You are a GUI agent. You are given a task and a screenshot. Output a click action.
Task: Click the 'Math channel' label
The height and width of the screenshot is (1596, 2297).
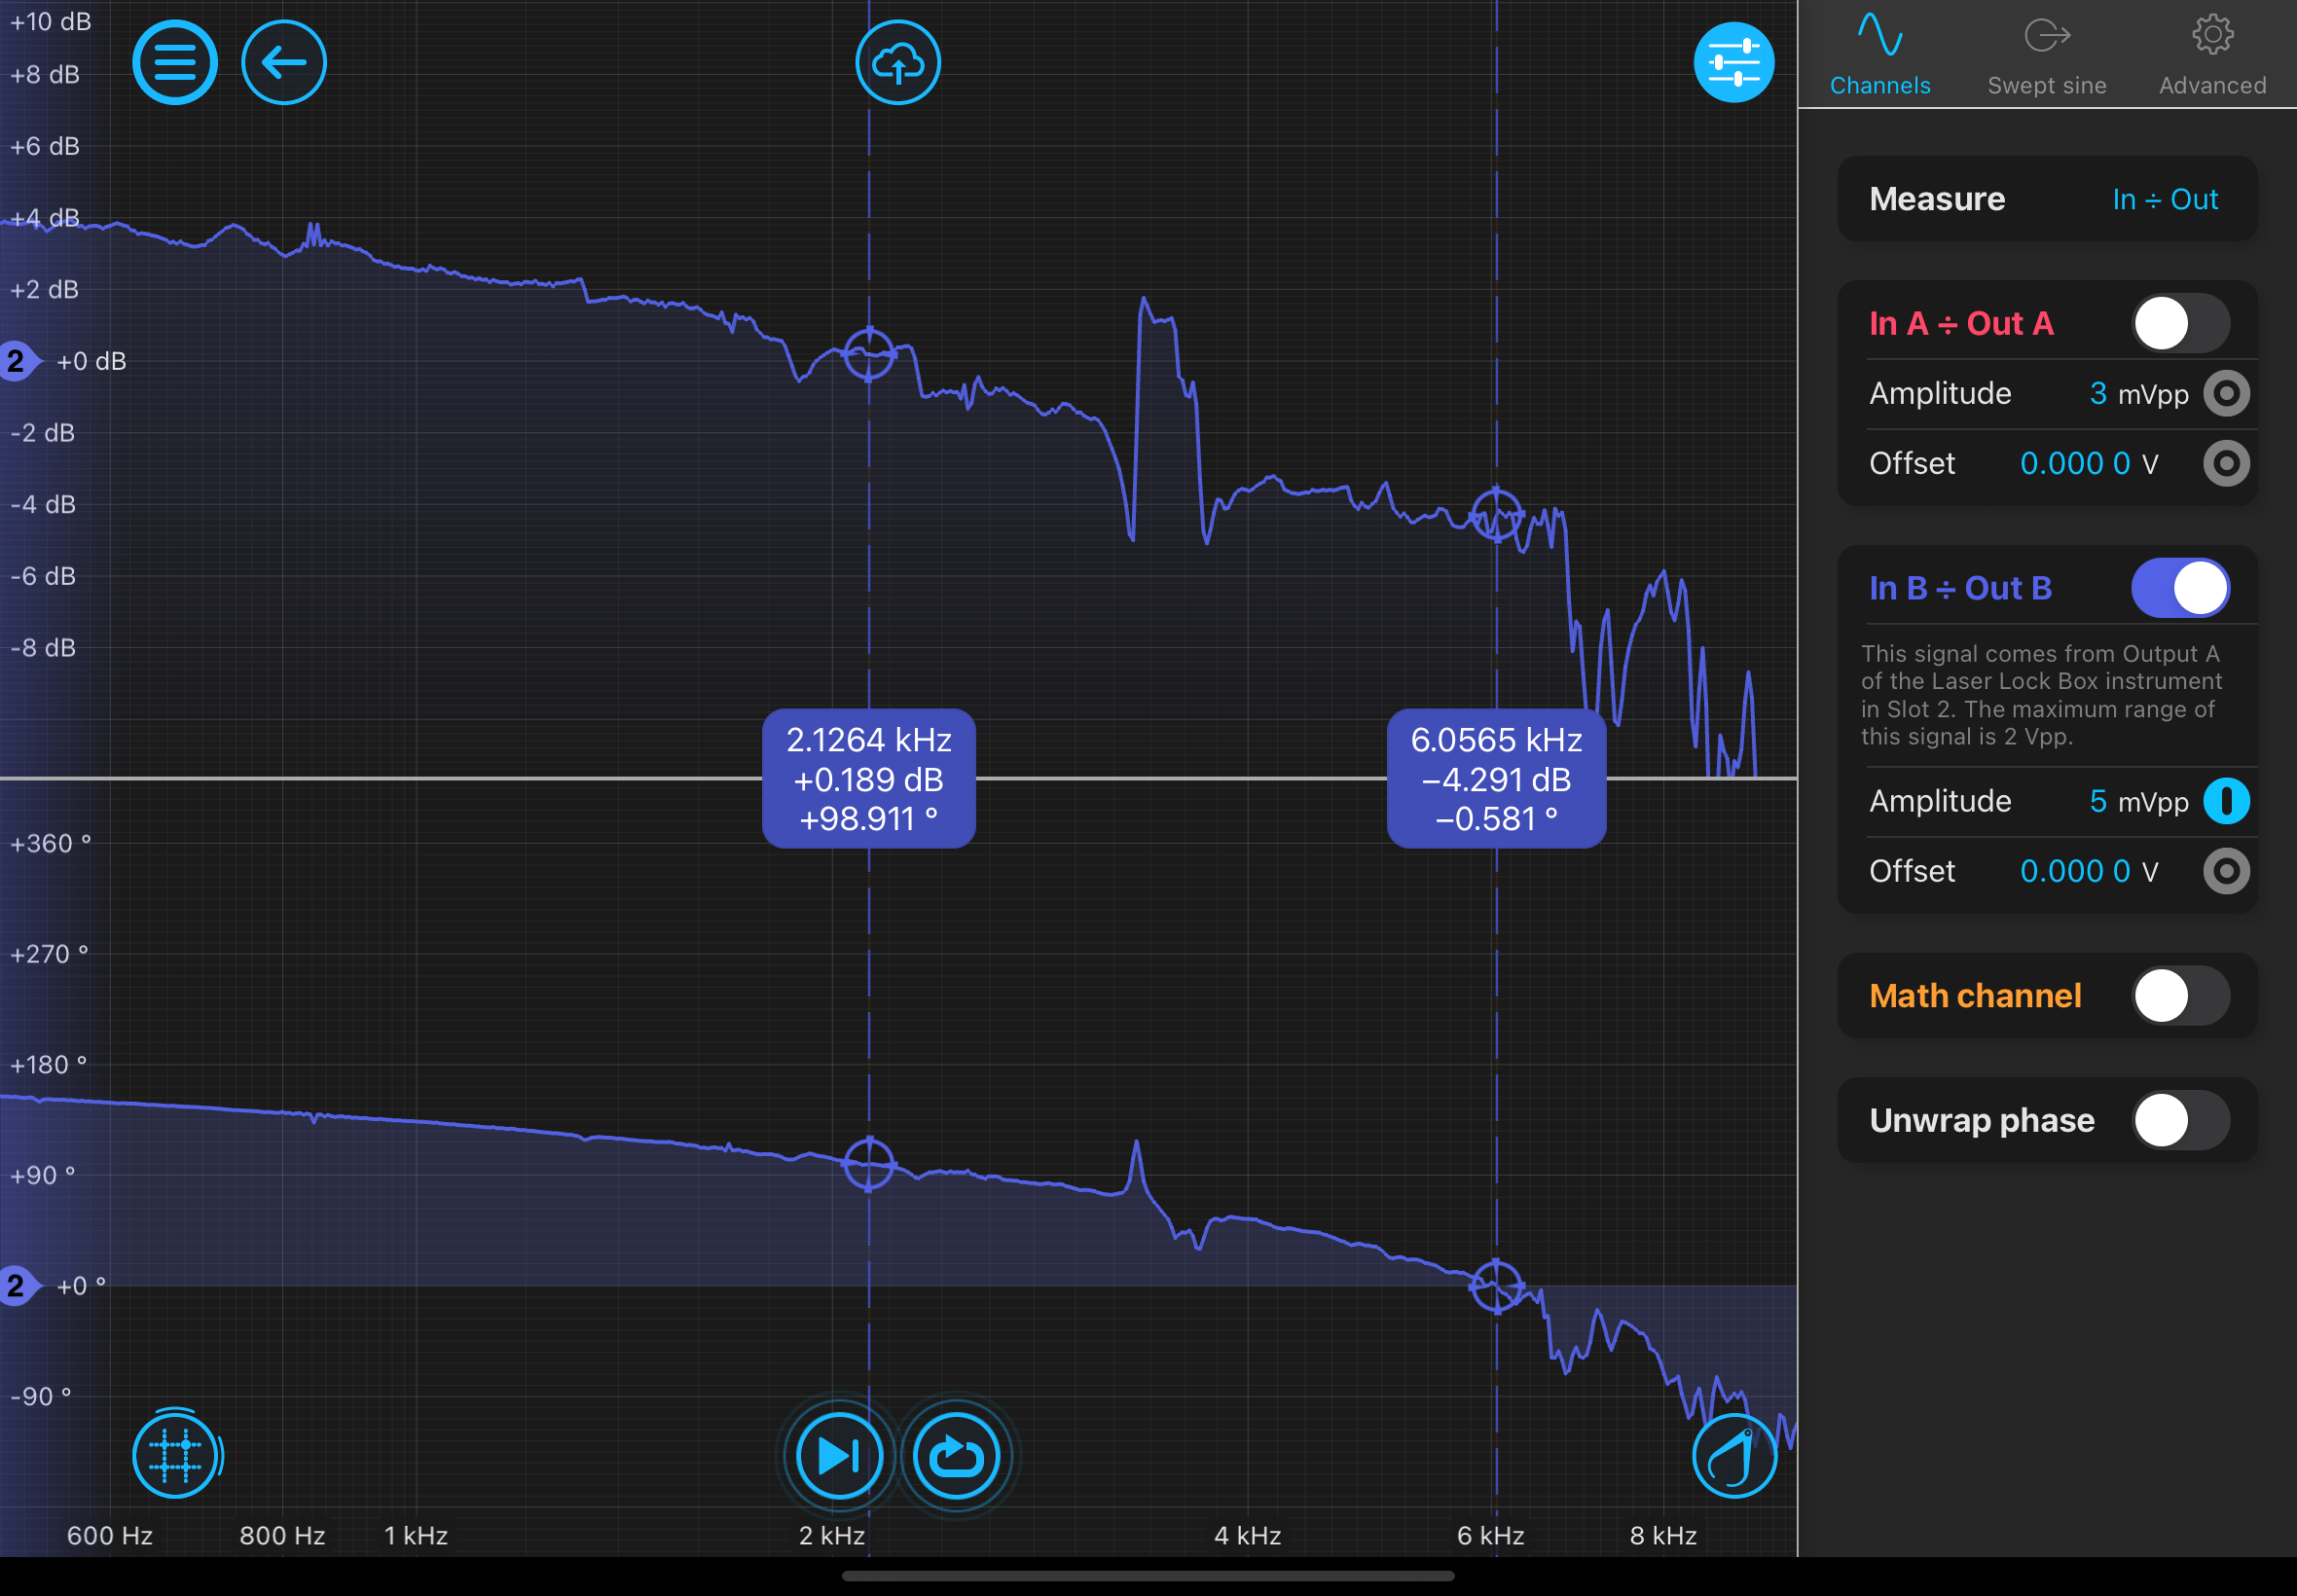[1975, 995]
